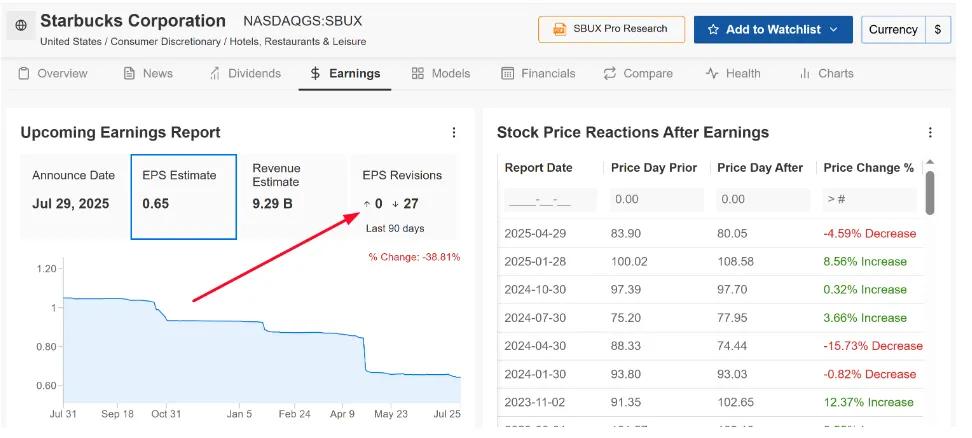Click the globe icon beside Starbucks Corporation
The image size is (972, 438).
pos(21,25)
